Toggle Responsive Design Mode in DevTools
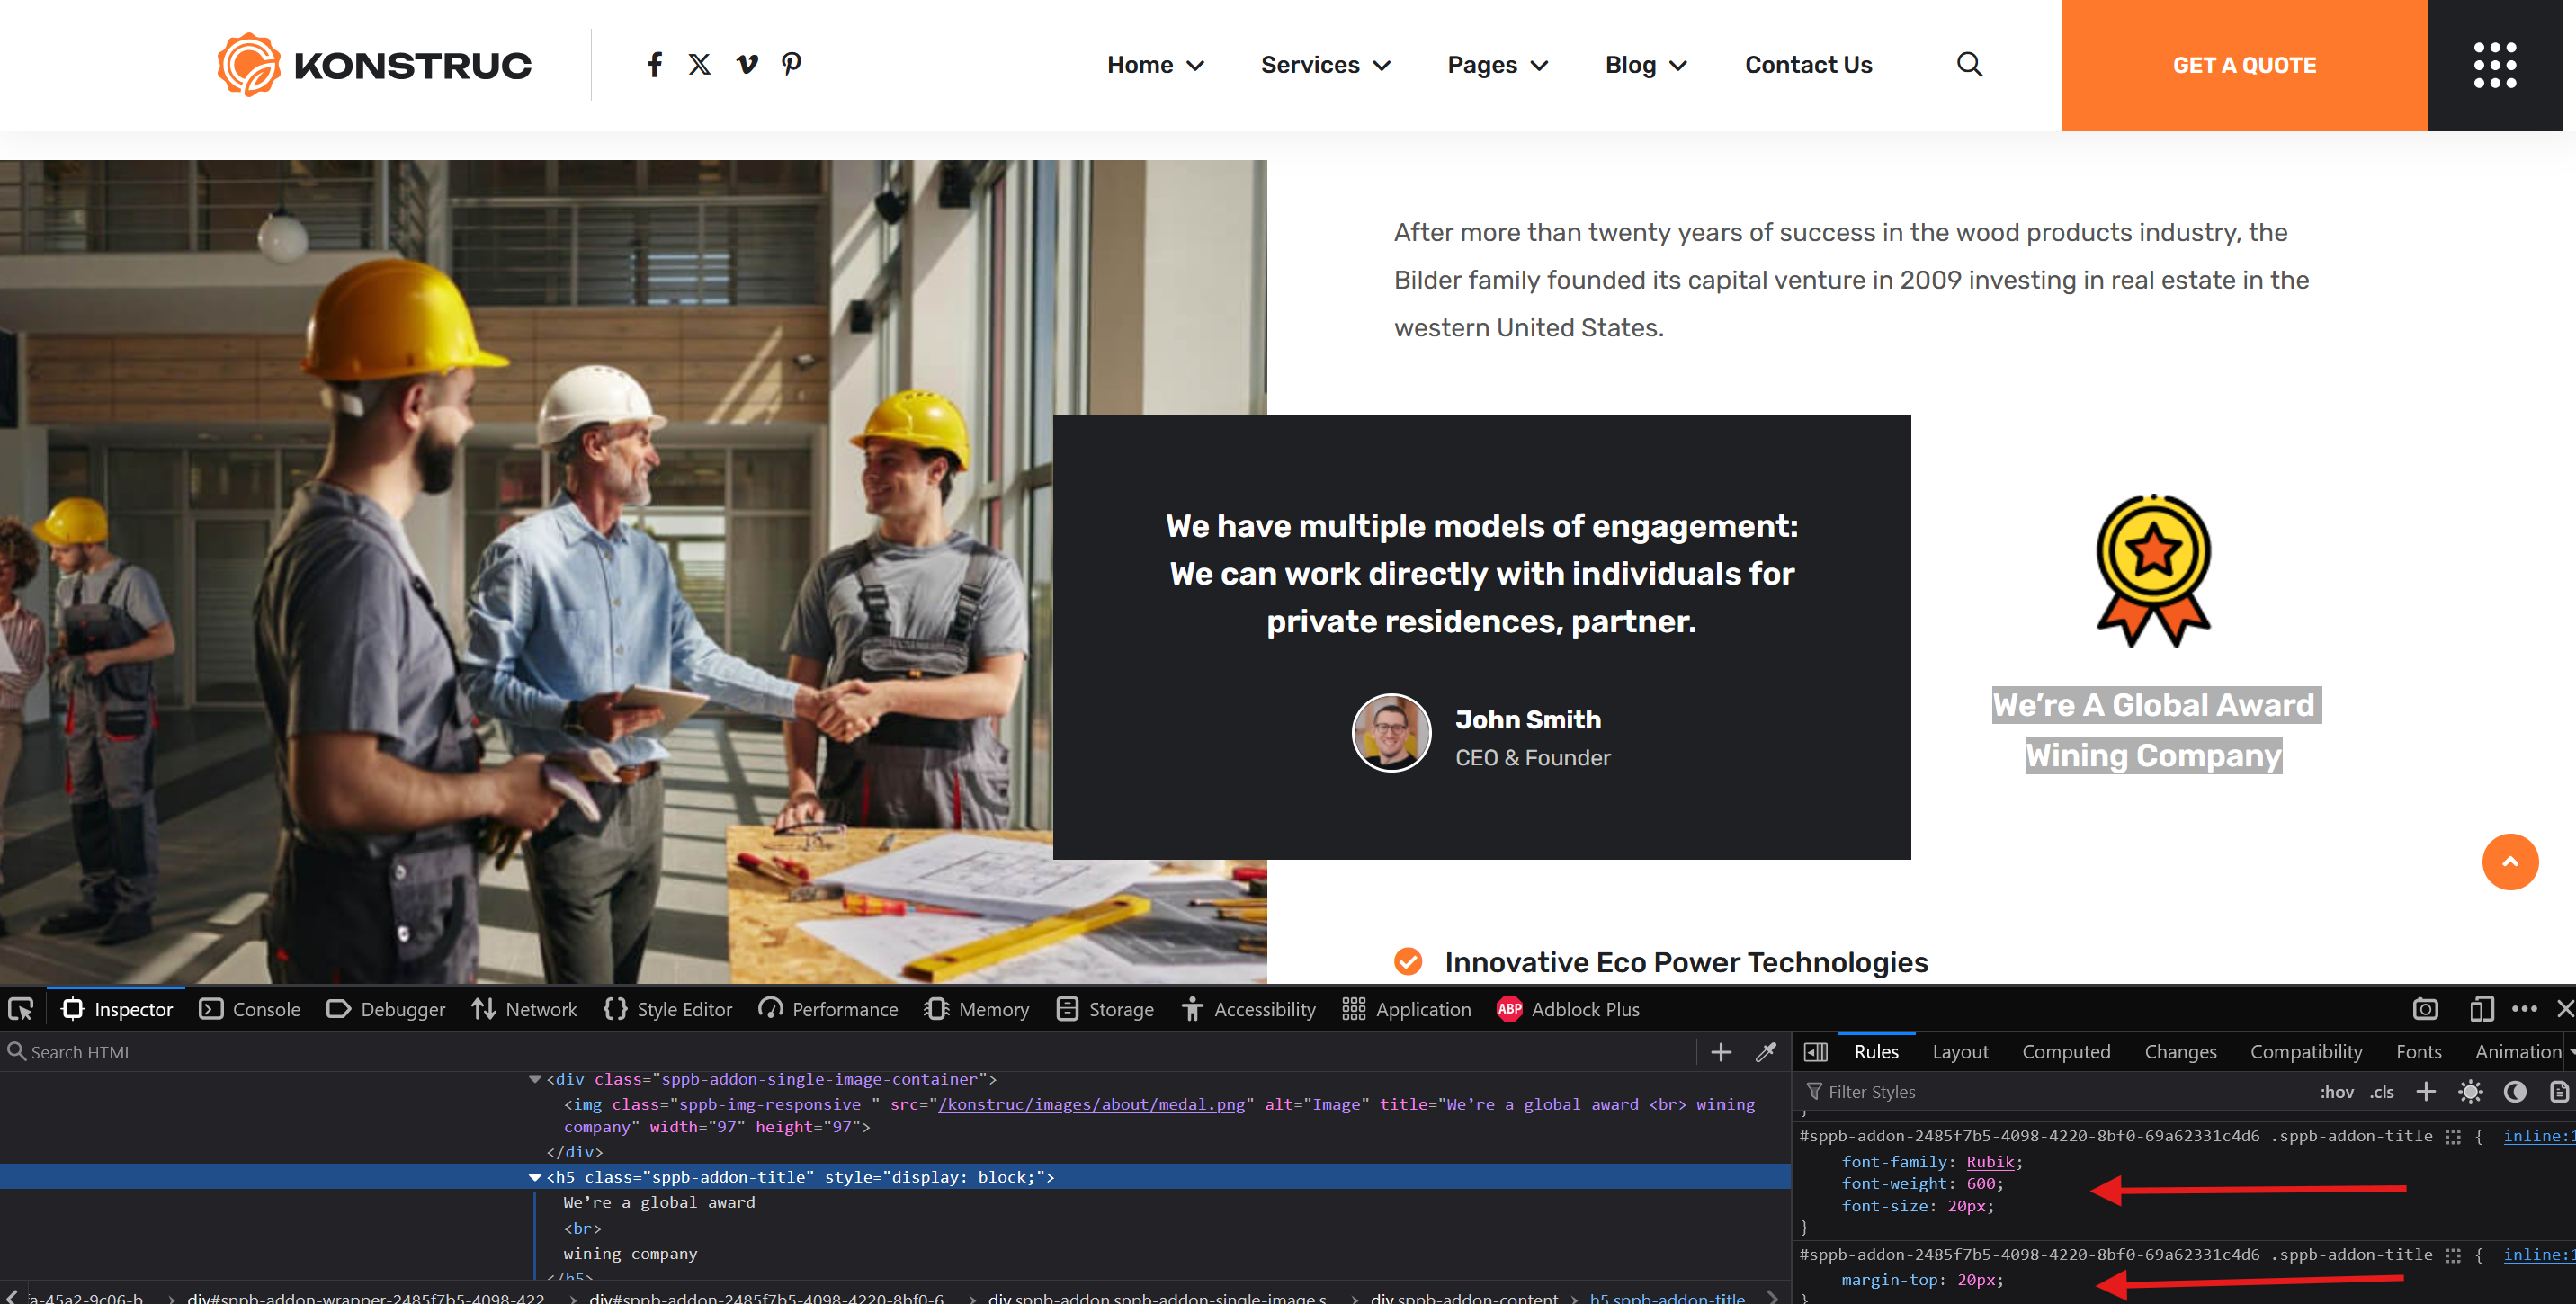This screenshot has width=2576, height=1304. point(2482,1009)
